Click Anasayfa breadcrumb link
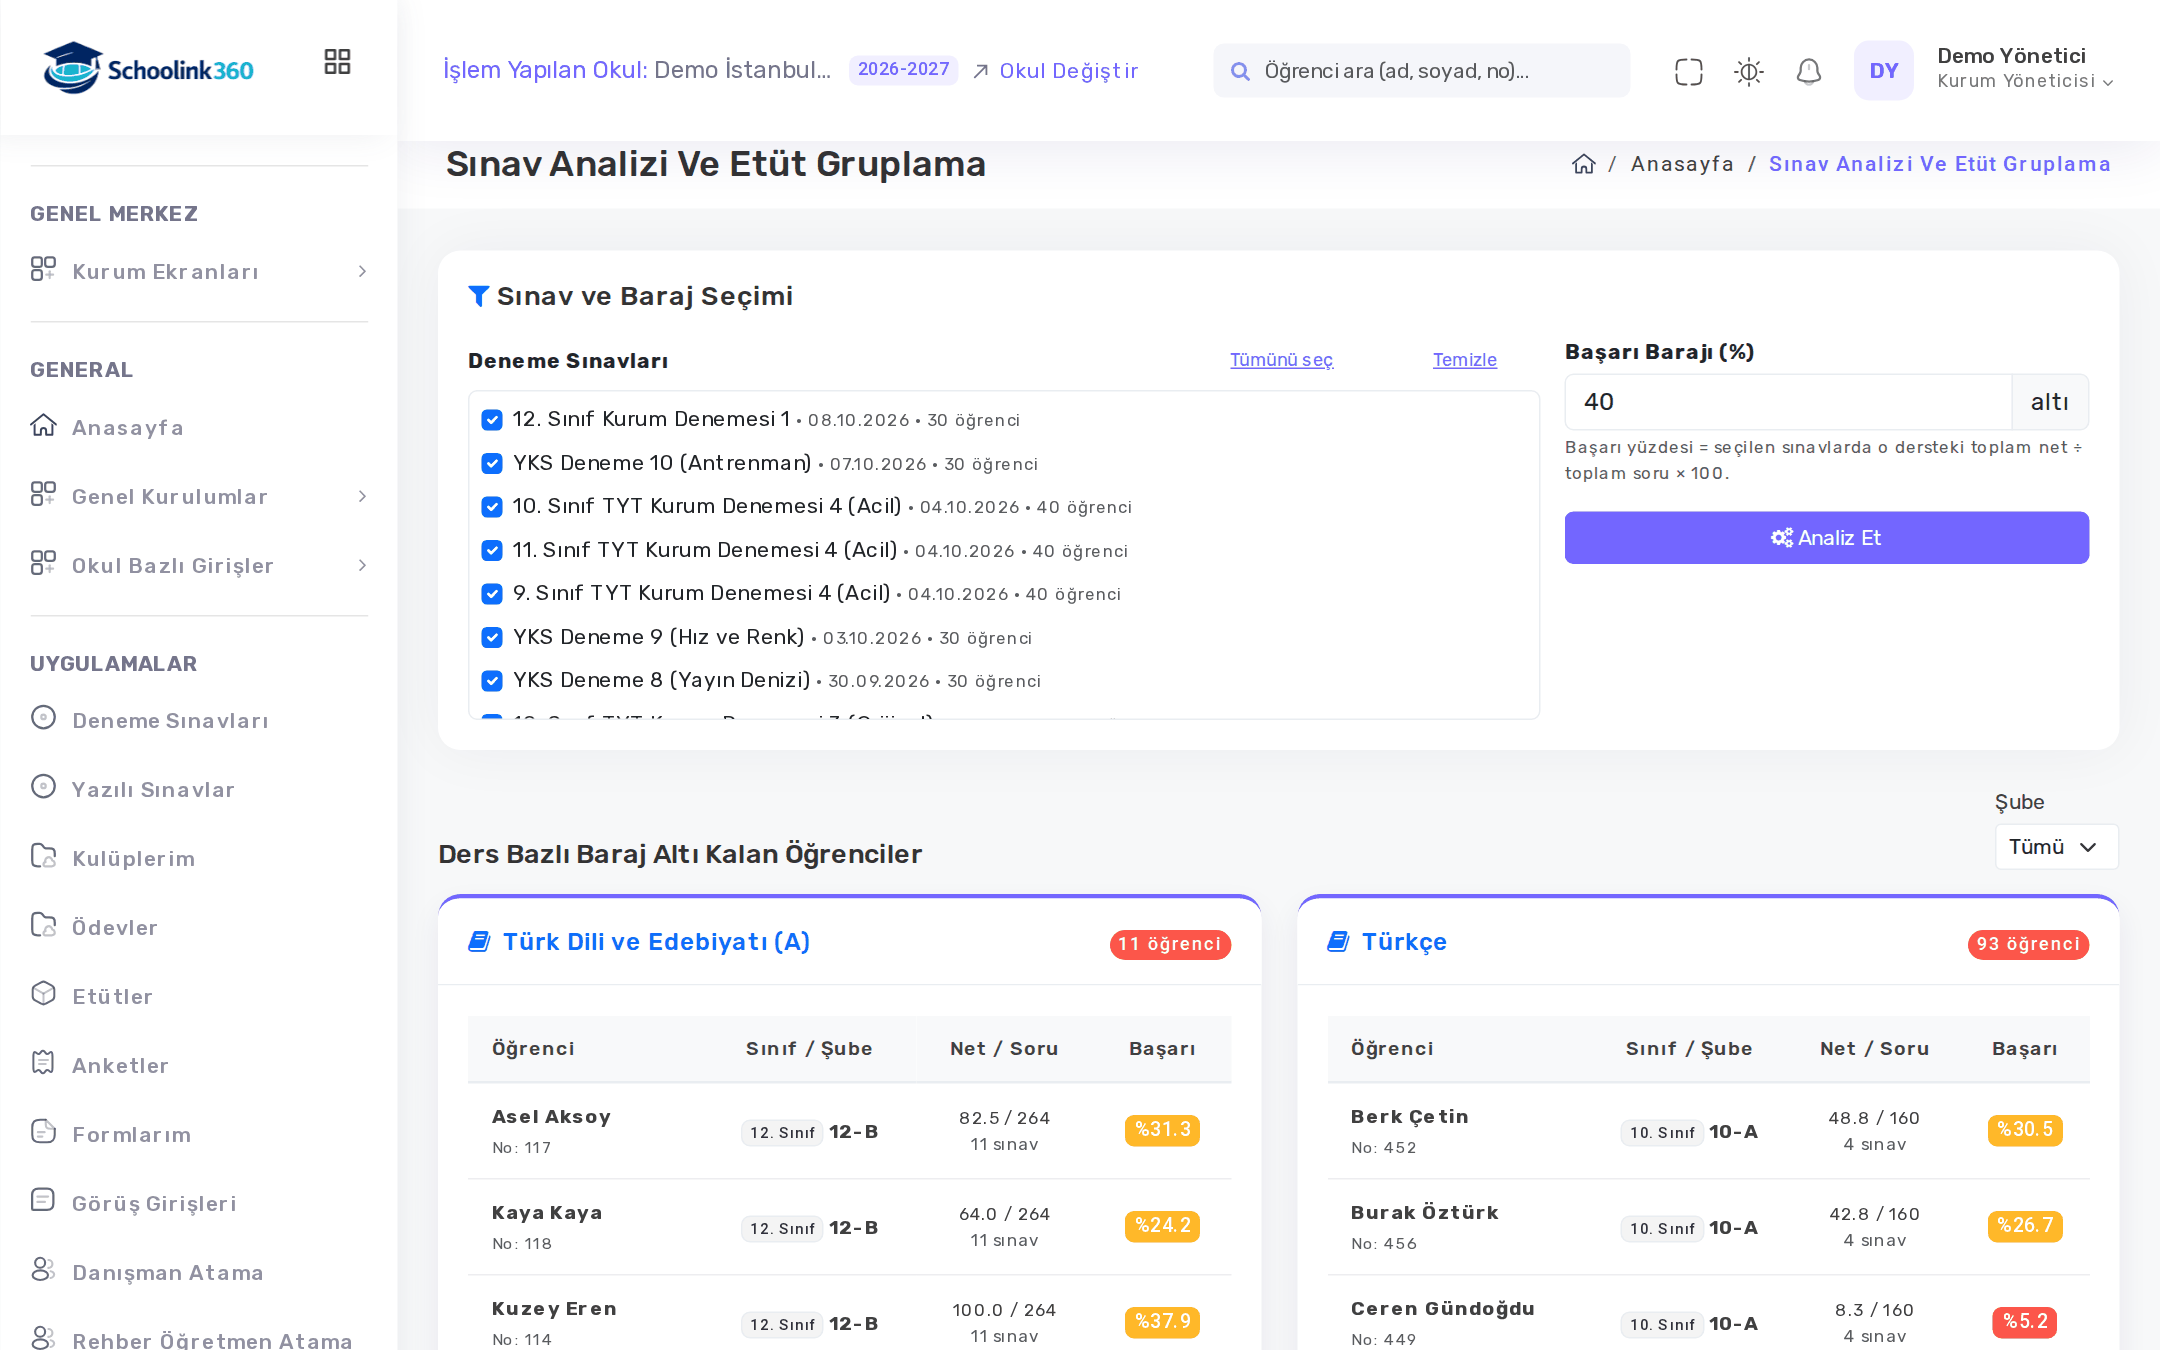Screen dimensions: 2160x1350 [x=1682, y=164]
